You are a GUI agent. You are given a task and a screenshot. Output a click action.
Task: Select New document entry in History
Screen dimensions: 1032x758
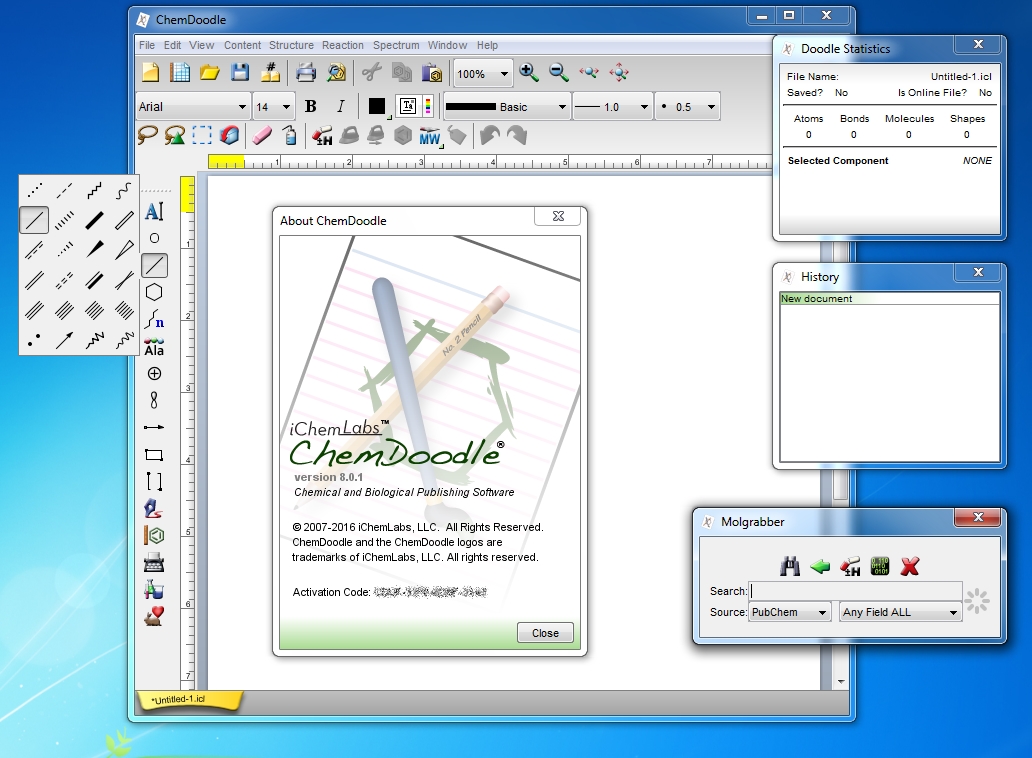pos(889,299)
